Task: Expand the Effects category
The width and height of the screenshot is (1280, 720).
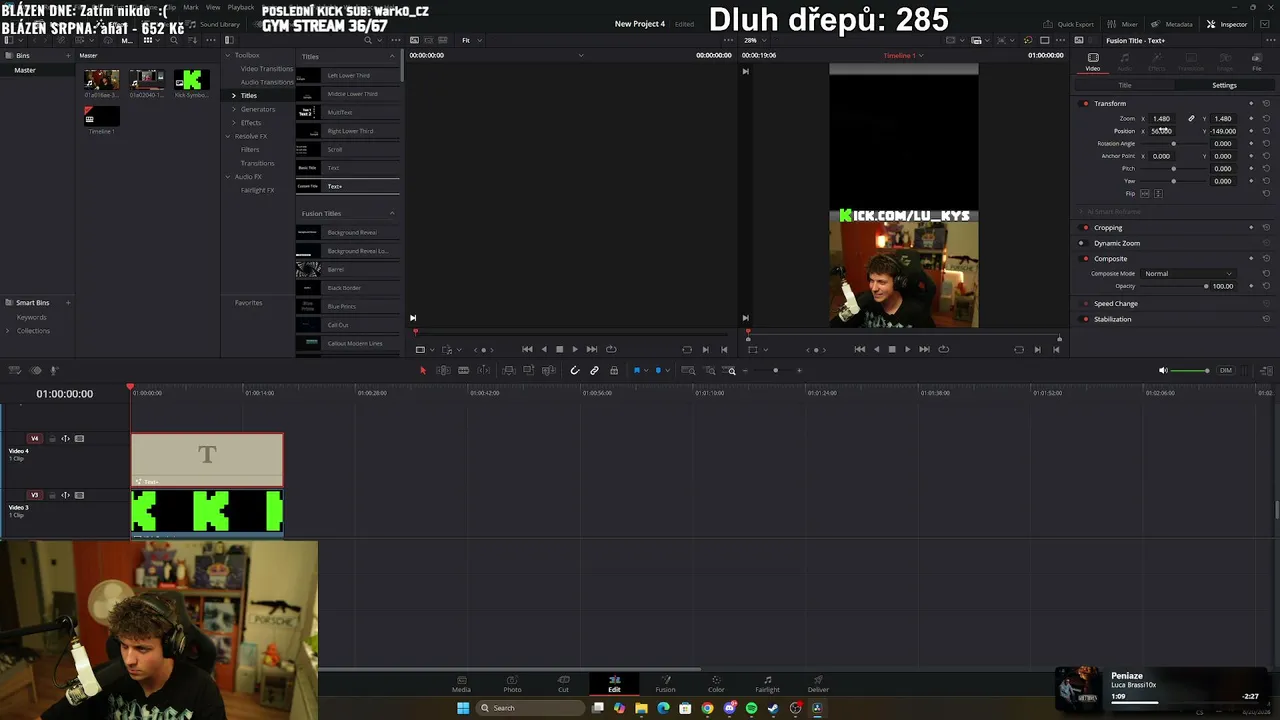Action: point(234,123)
